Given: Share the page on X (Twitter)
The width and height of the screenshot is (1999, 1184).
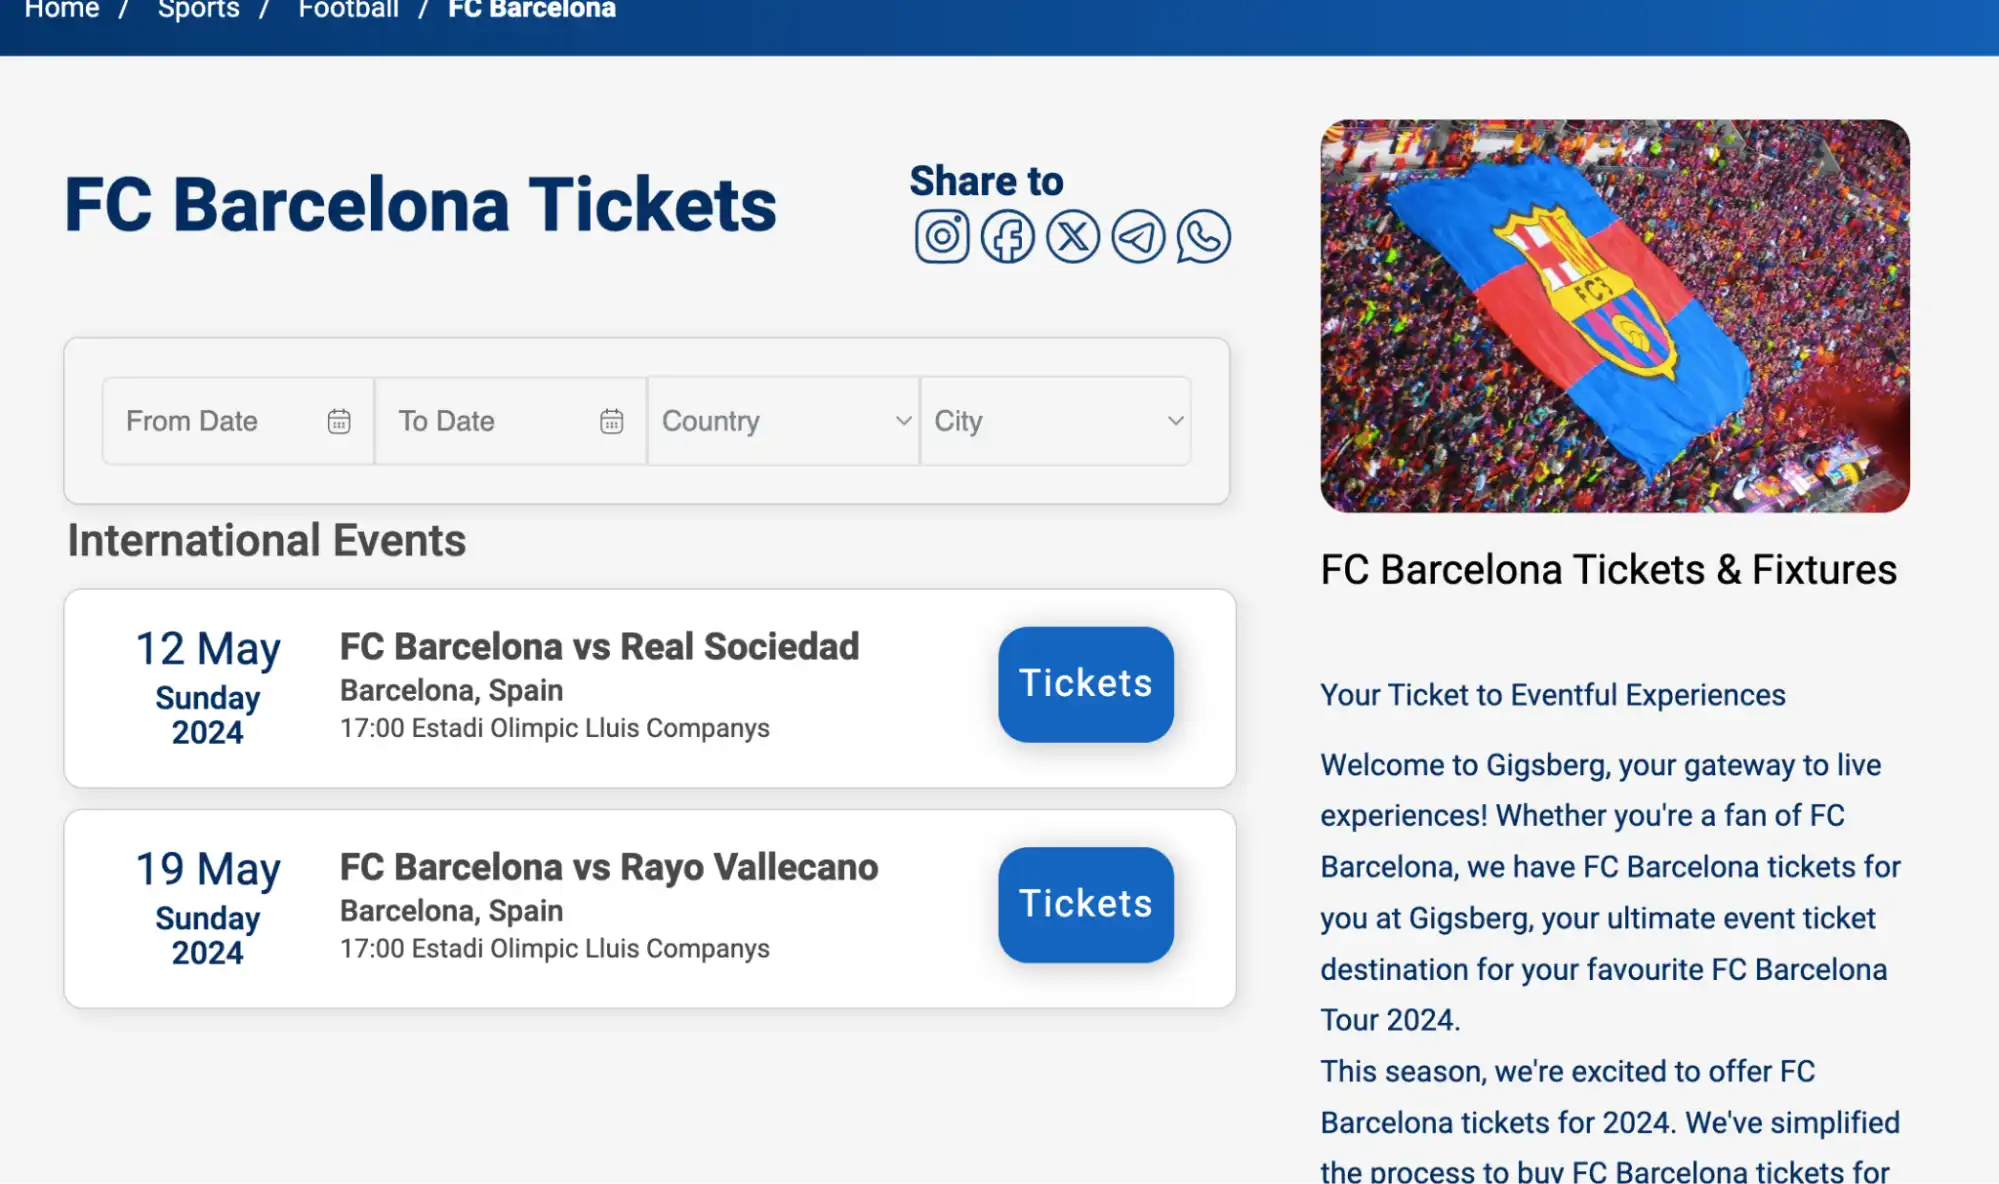Looking at the screenshot, I should 1071,237.
